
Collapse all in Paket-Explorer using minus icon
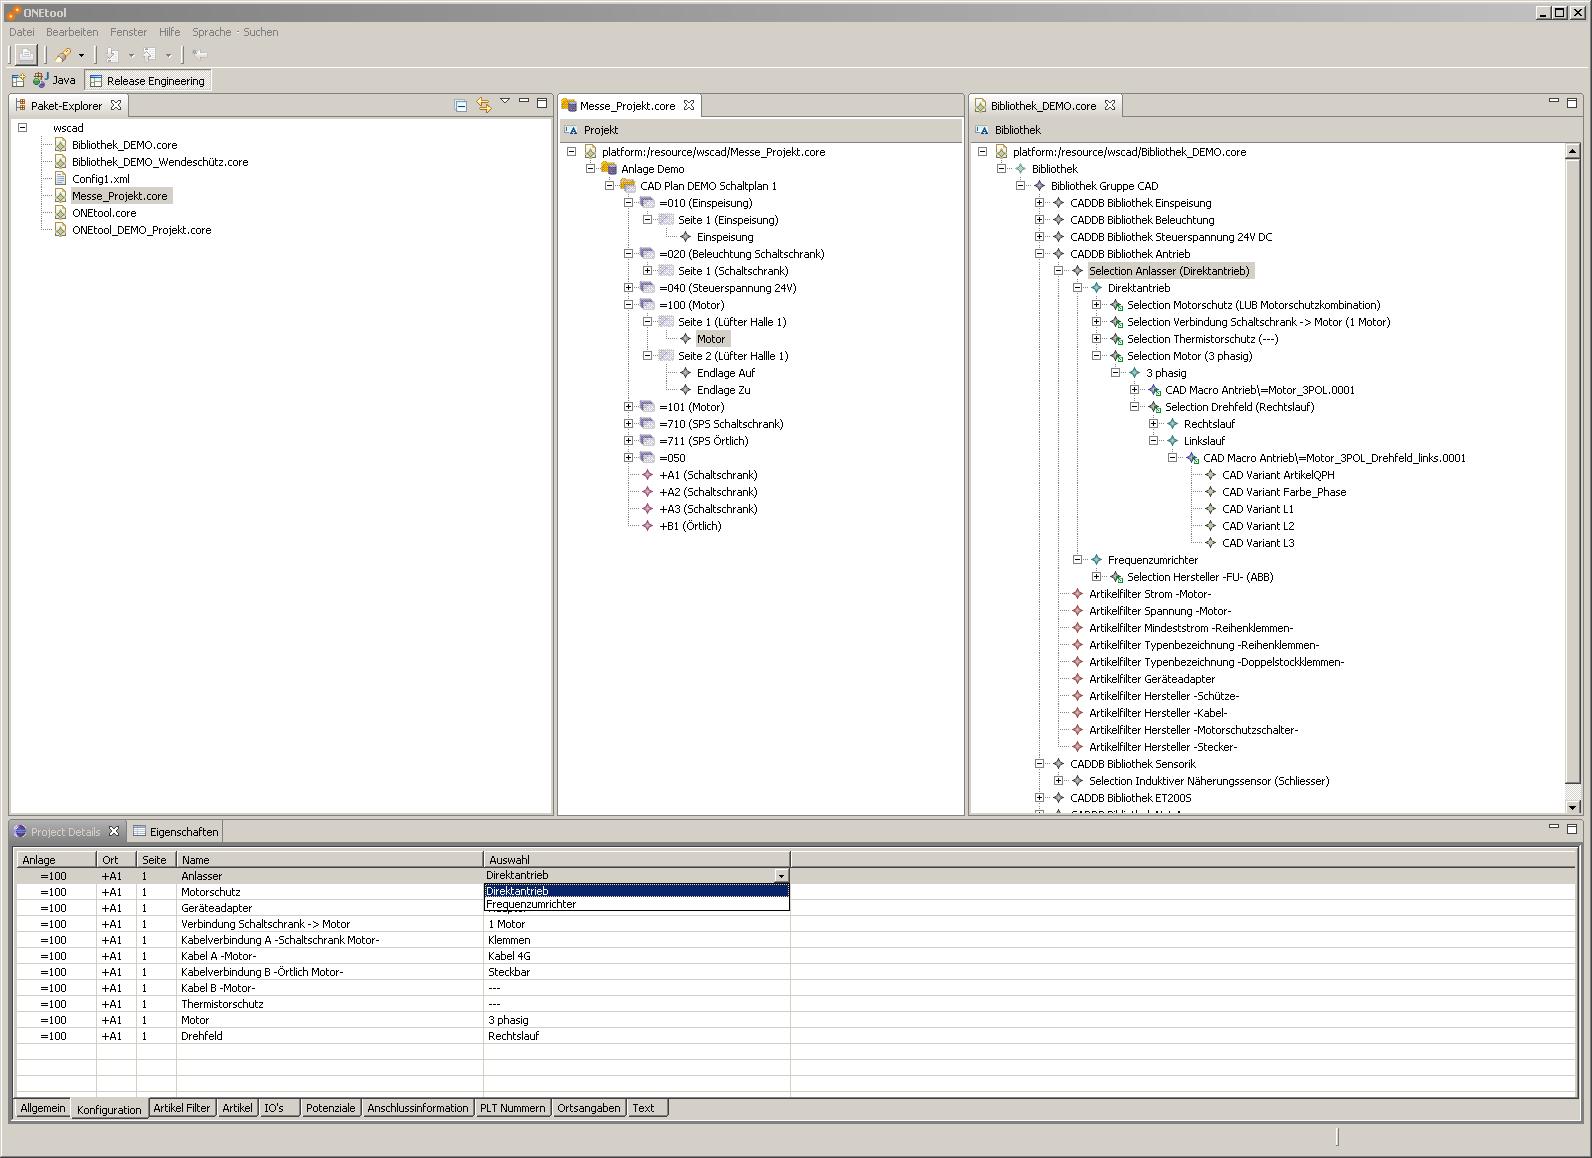click(461, 105)
